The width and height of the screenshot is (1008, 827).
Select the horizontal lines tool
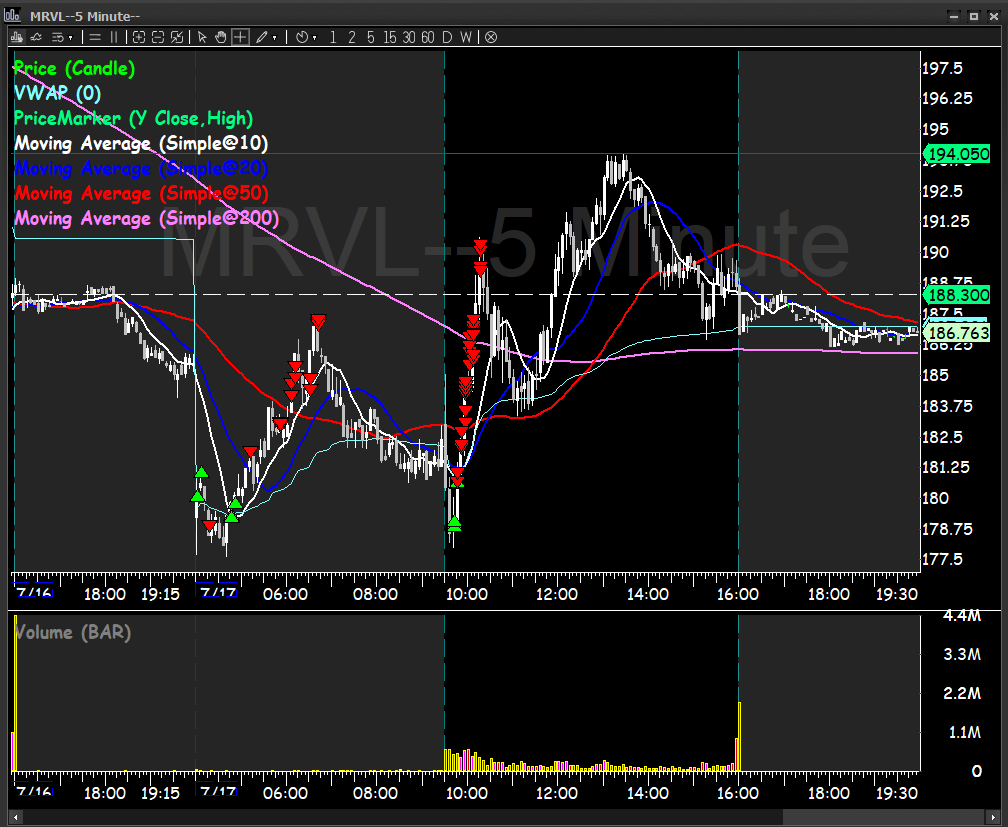point(95,37)
